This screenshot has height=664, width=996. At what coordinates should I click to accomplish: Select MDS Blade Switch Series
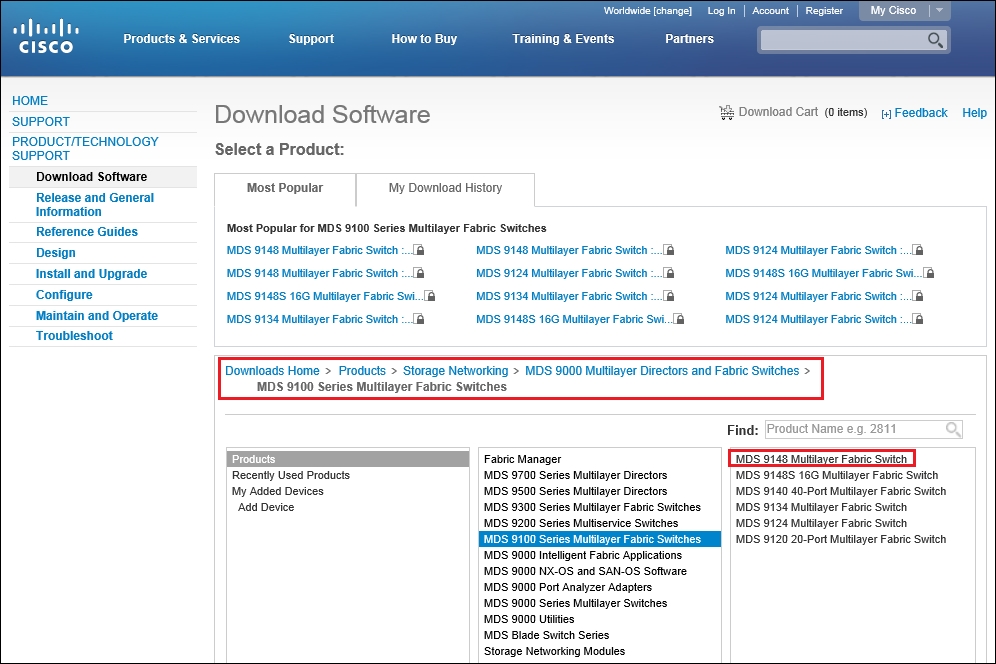546,635
